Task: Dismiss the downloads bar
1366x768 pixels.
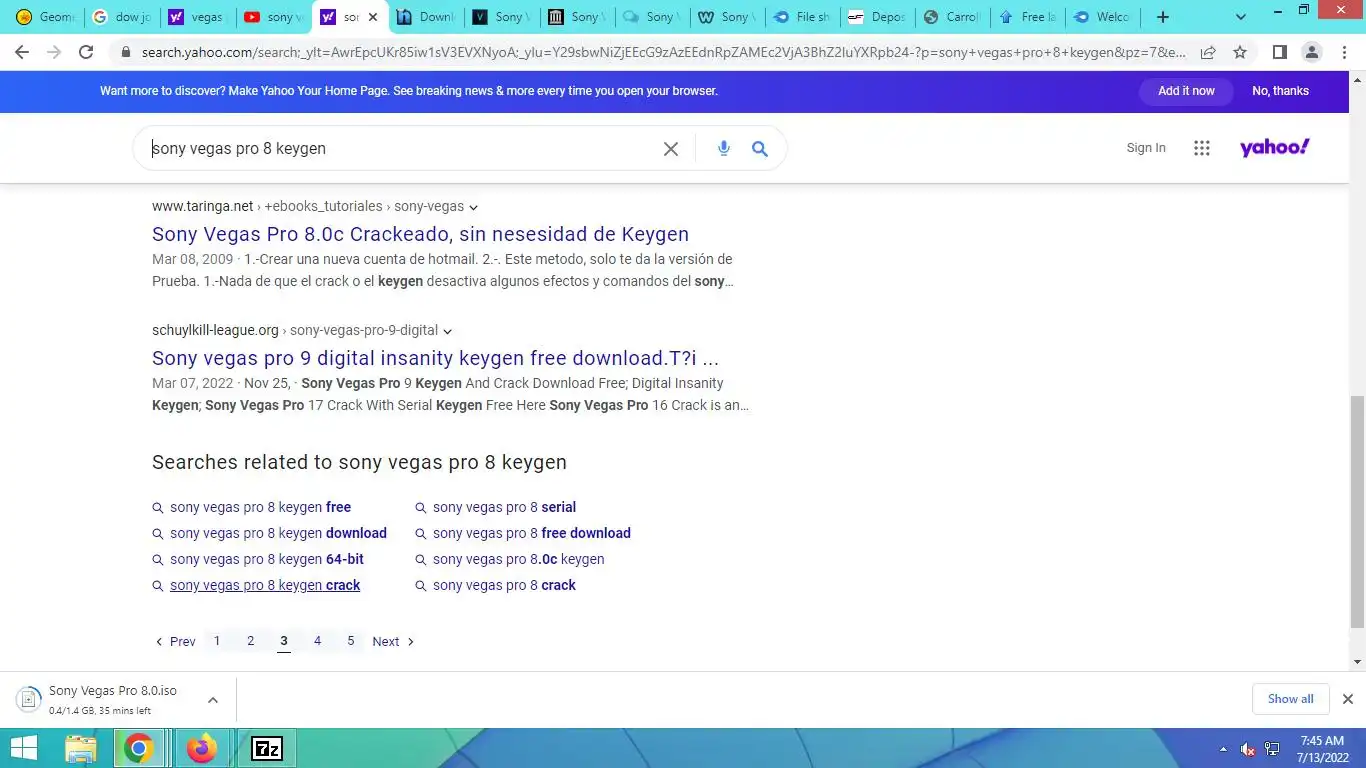Action: click(1347, 699)
